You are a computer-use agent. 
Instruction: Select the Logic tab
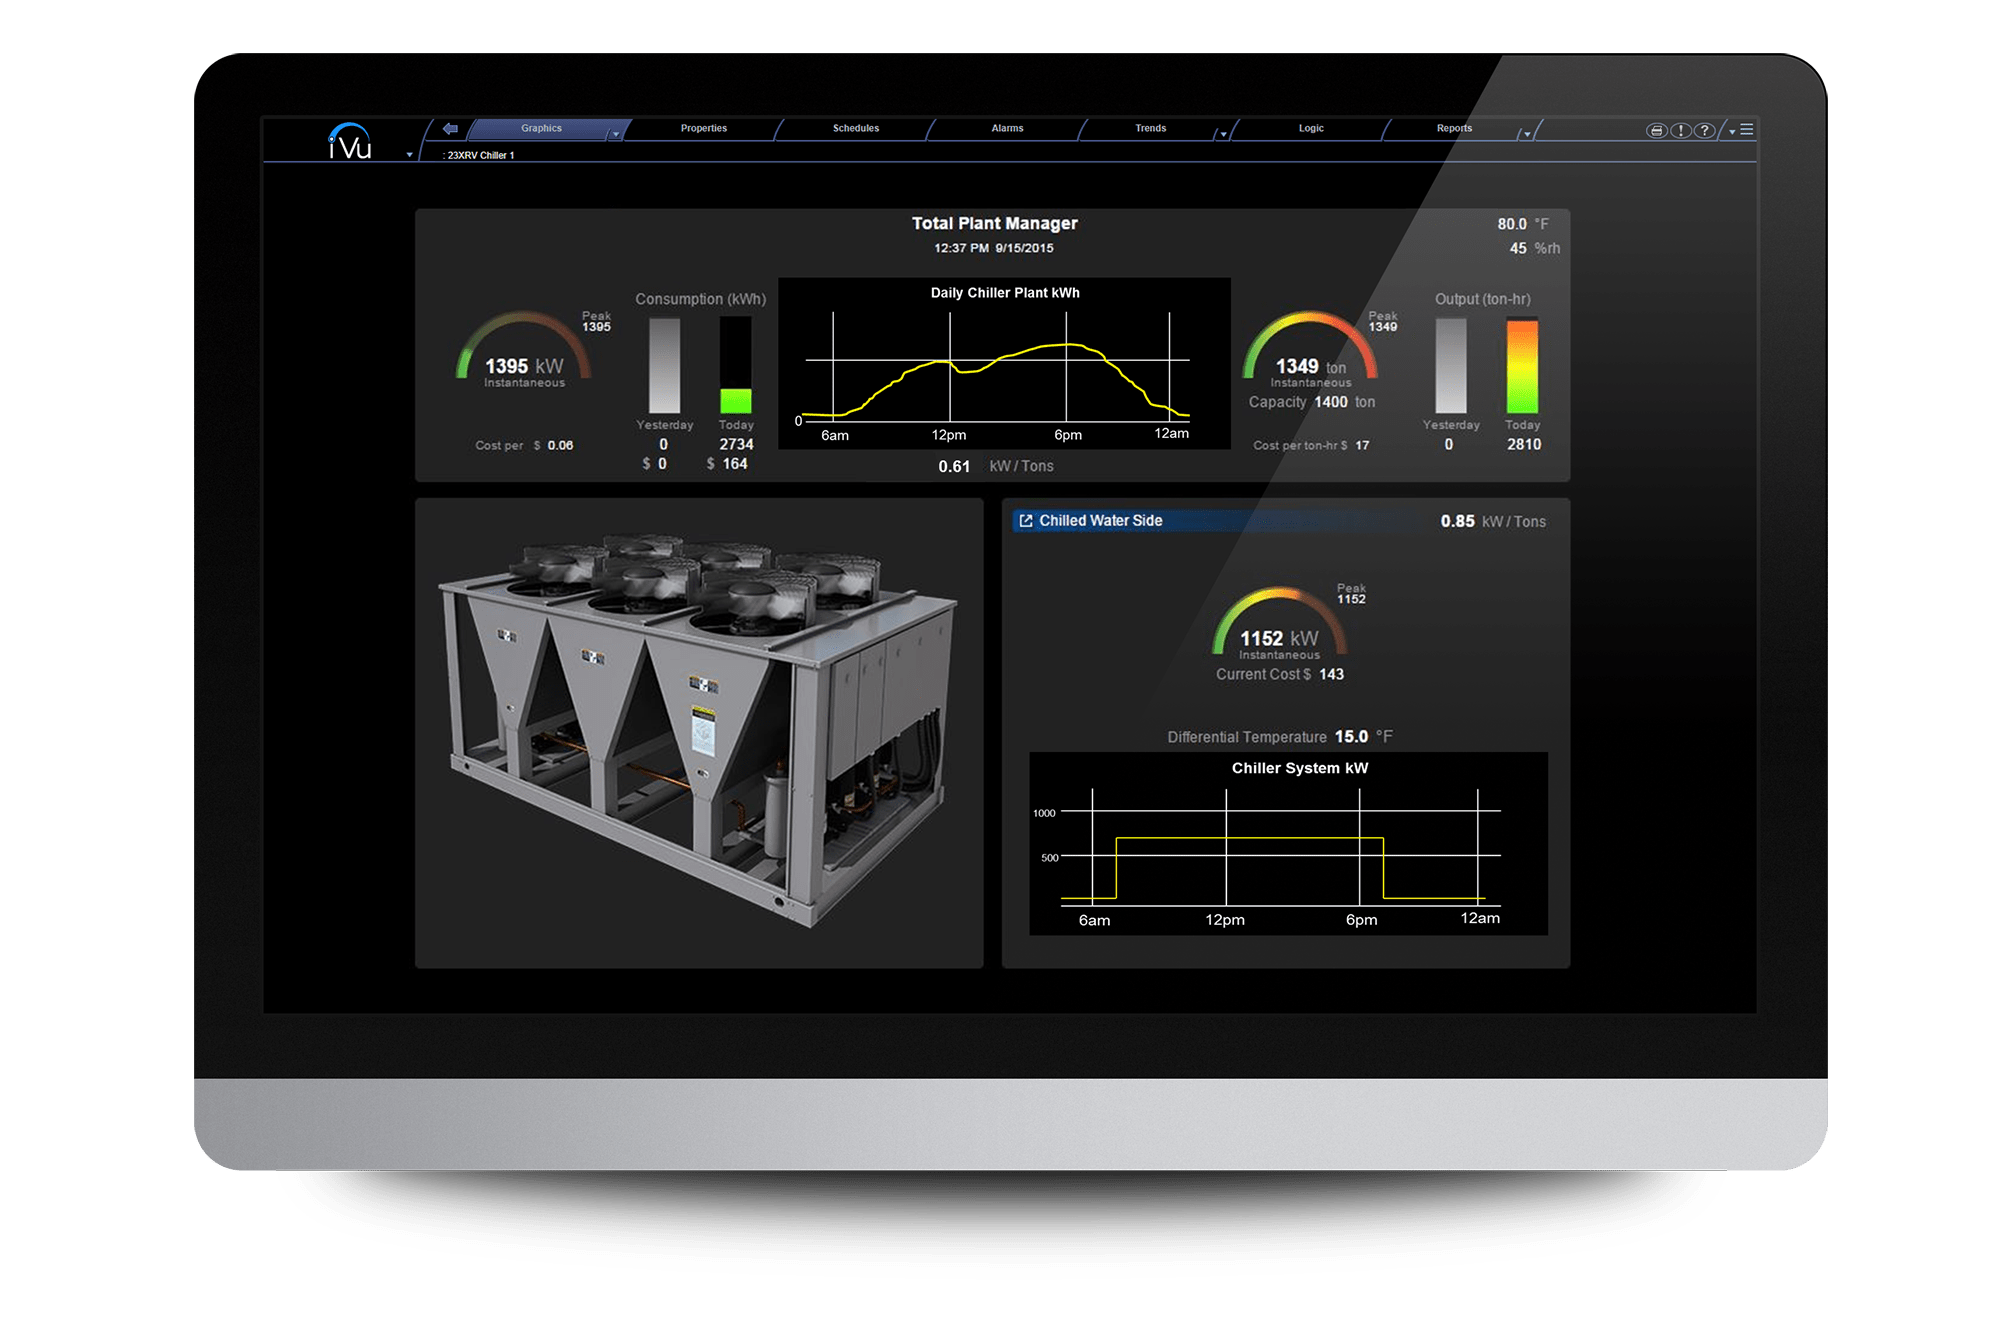pos(1311,129)
